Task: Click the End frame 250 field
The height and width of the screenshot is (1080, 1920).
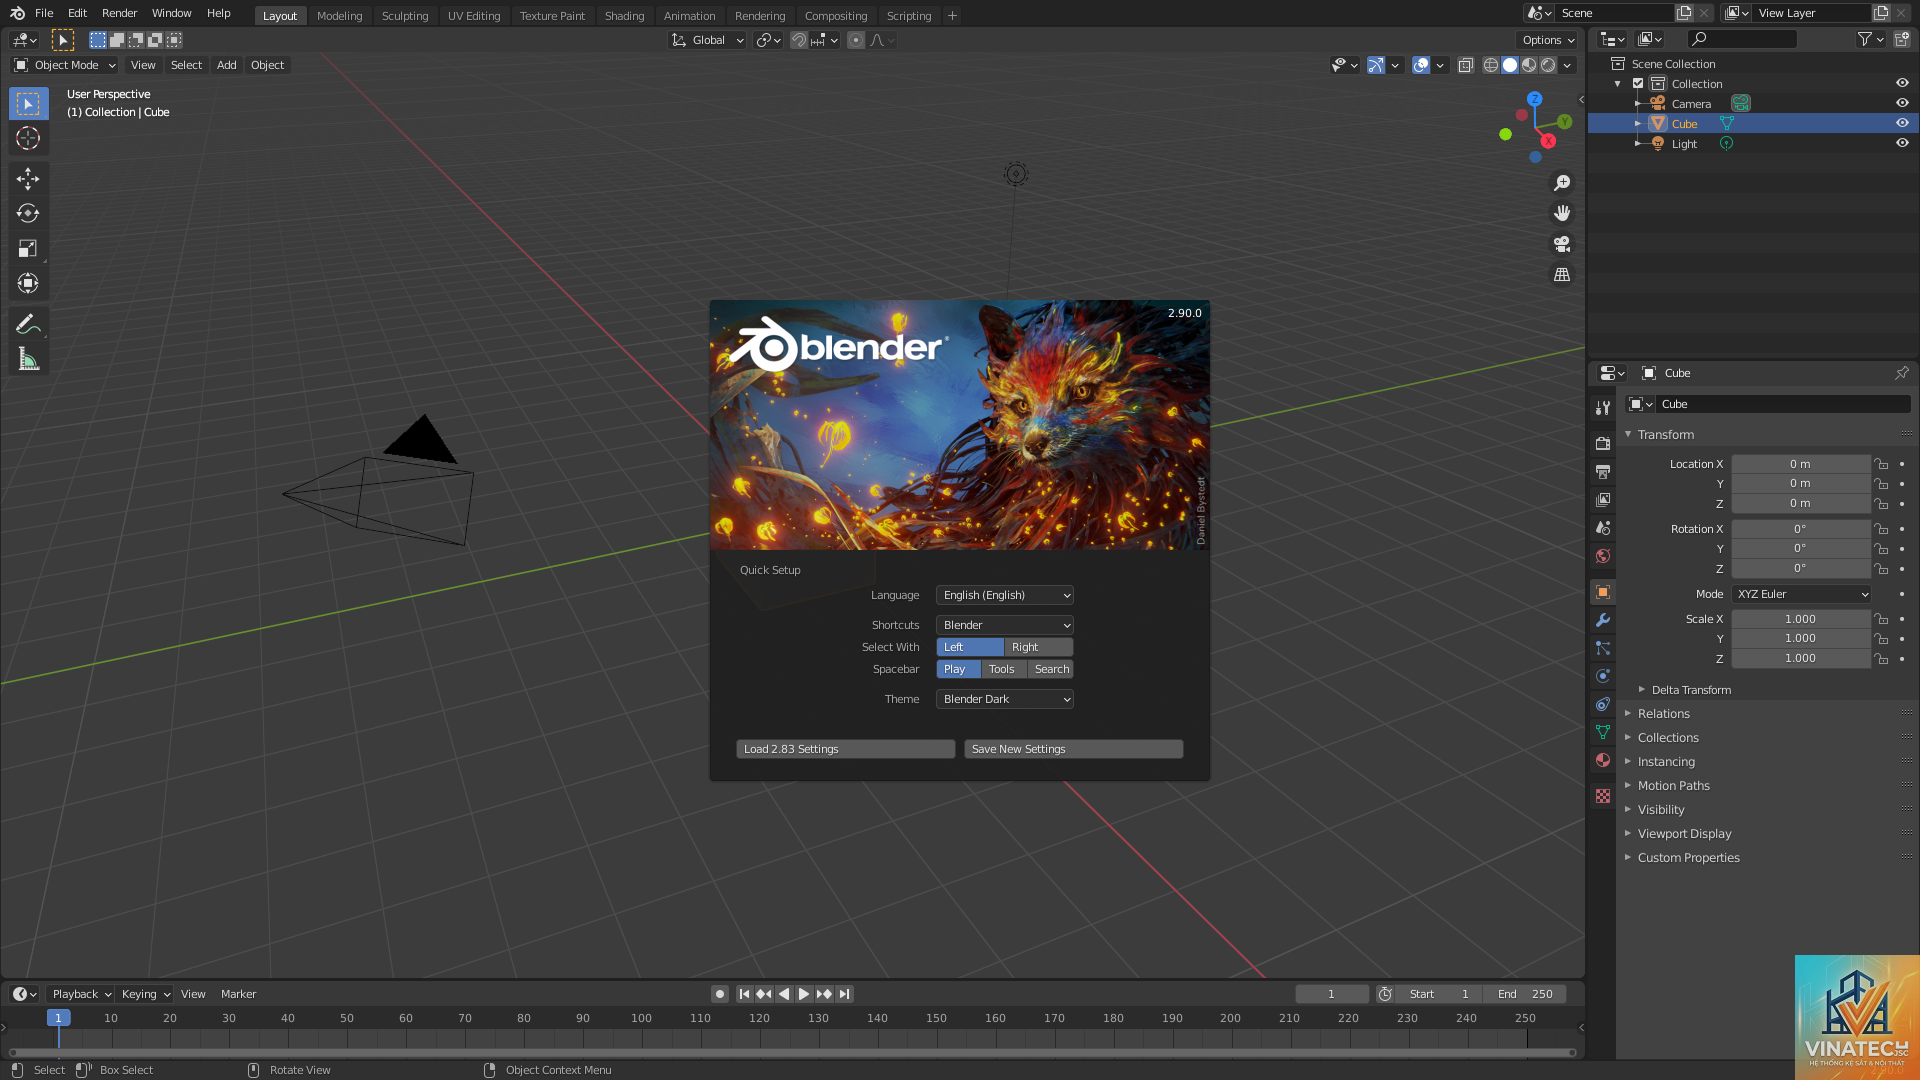Action: [x=1525, y=994]
